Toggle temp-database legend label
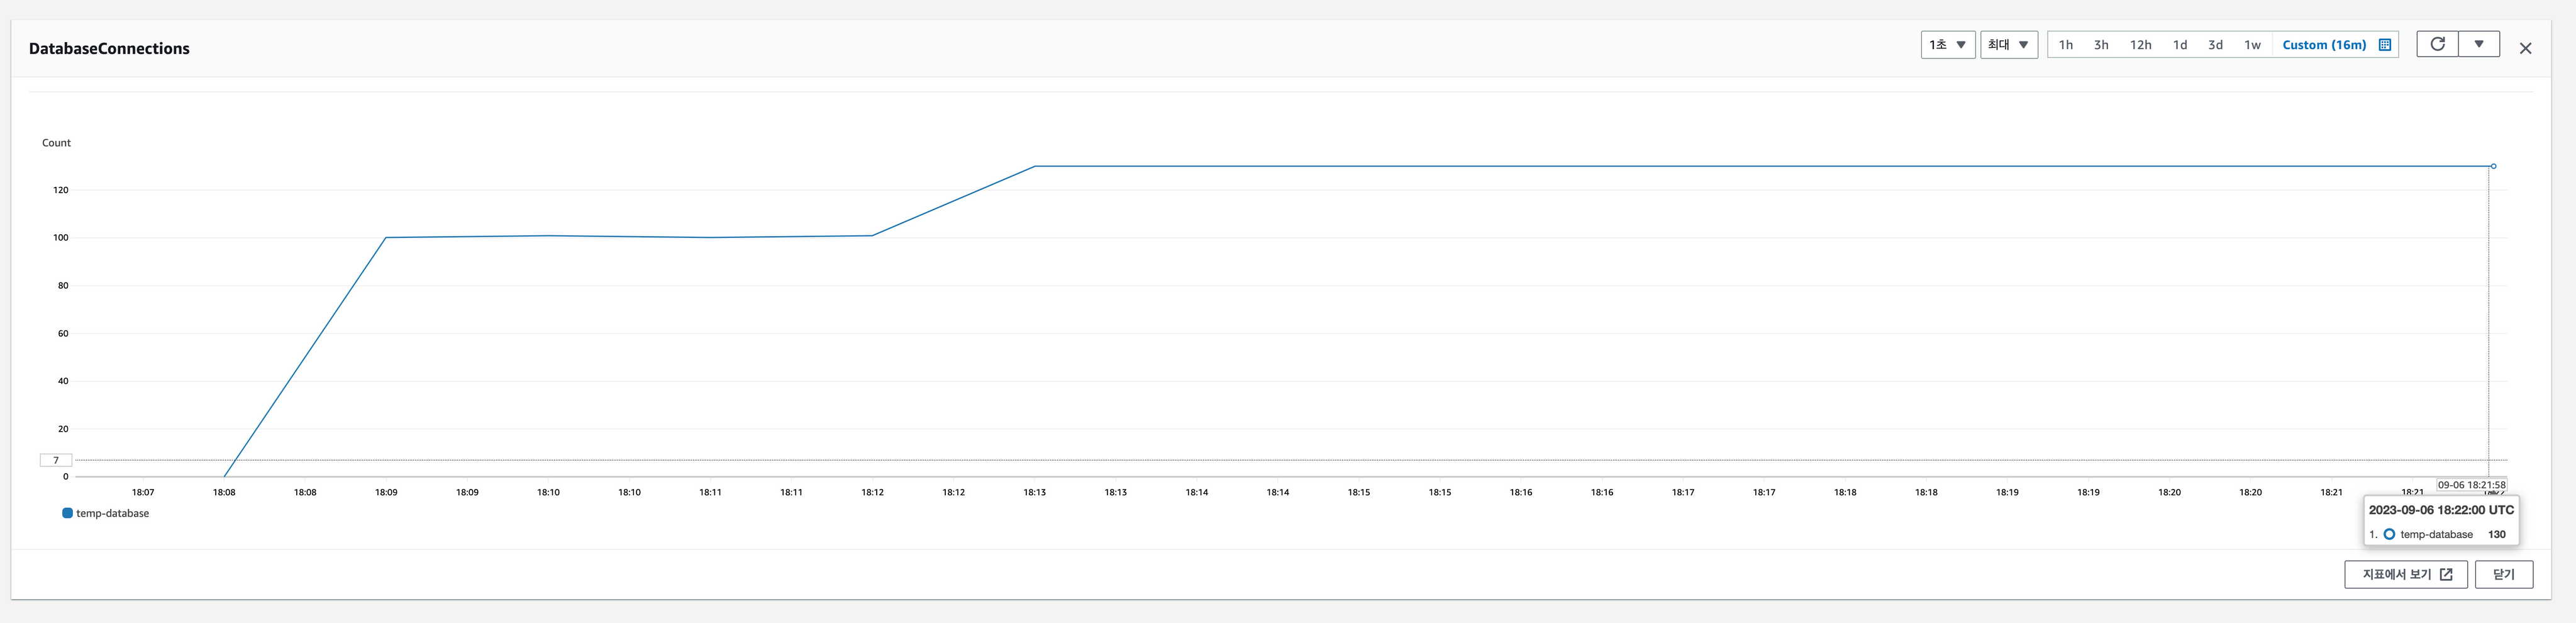The height and width of the screenshot is (623, 2576). pos(112,513)
